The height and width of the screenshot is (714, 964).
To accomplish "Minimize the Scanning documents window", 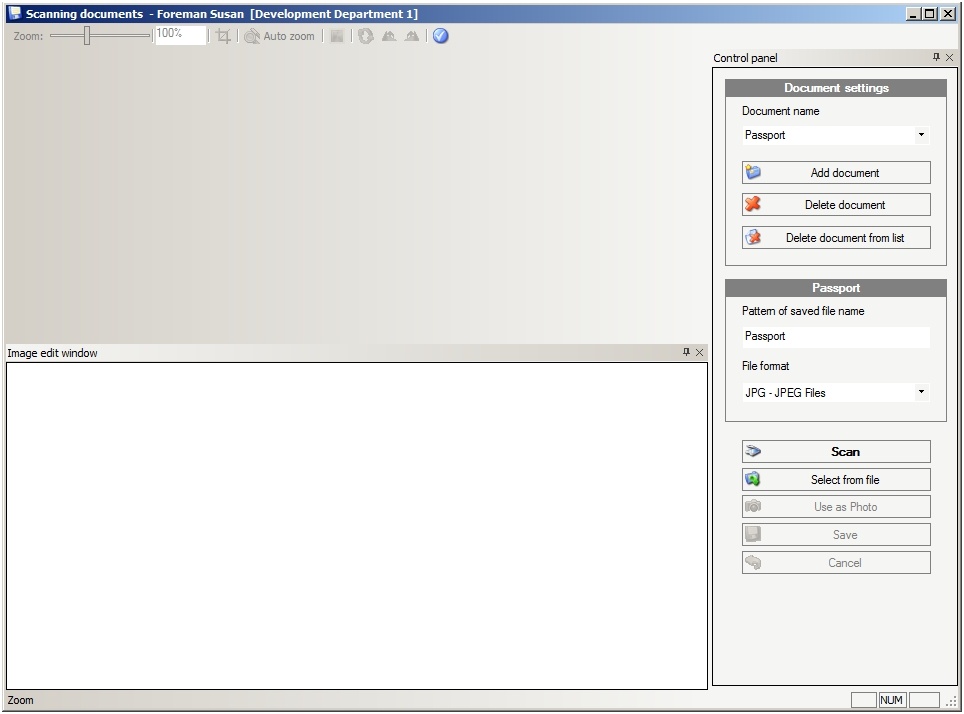I will point(914,14).
